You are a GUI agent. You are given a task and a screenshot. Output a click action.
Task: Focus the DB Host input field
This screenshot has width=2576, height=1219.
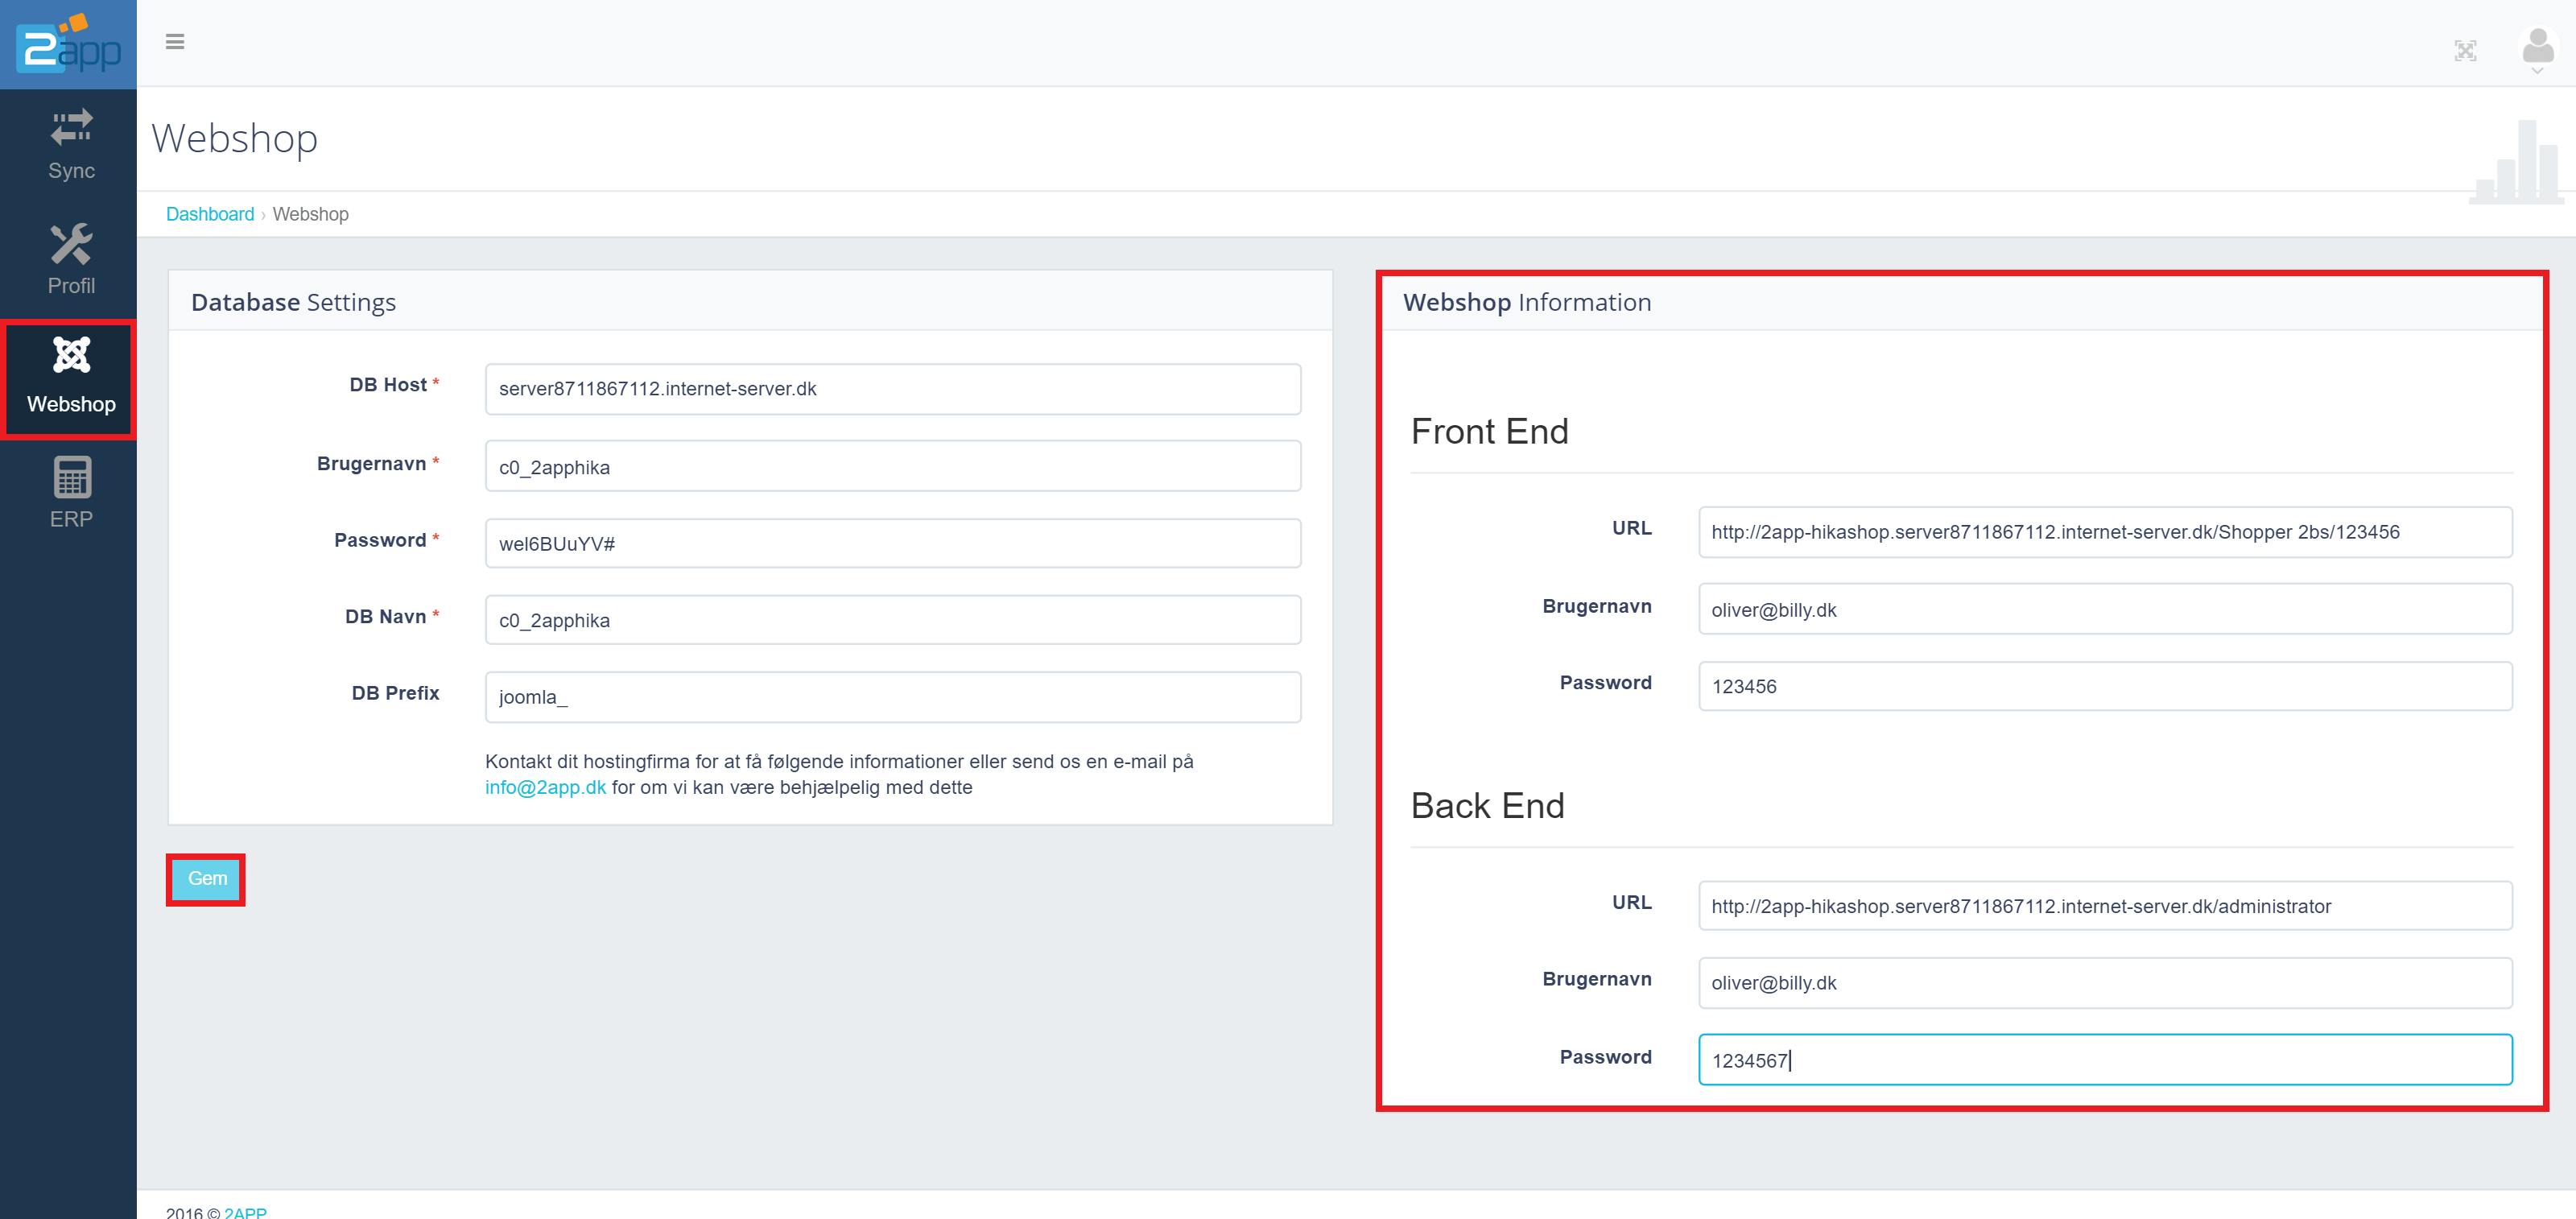tap(893, 389)
